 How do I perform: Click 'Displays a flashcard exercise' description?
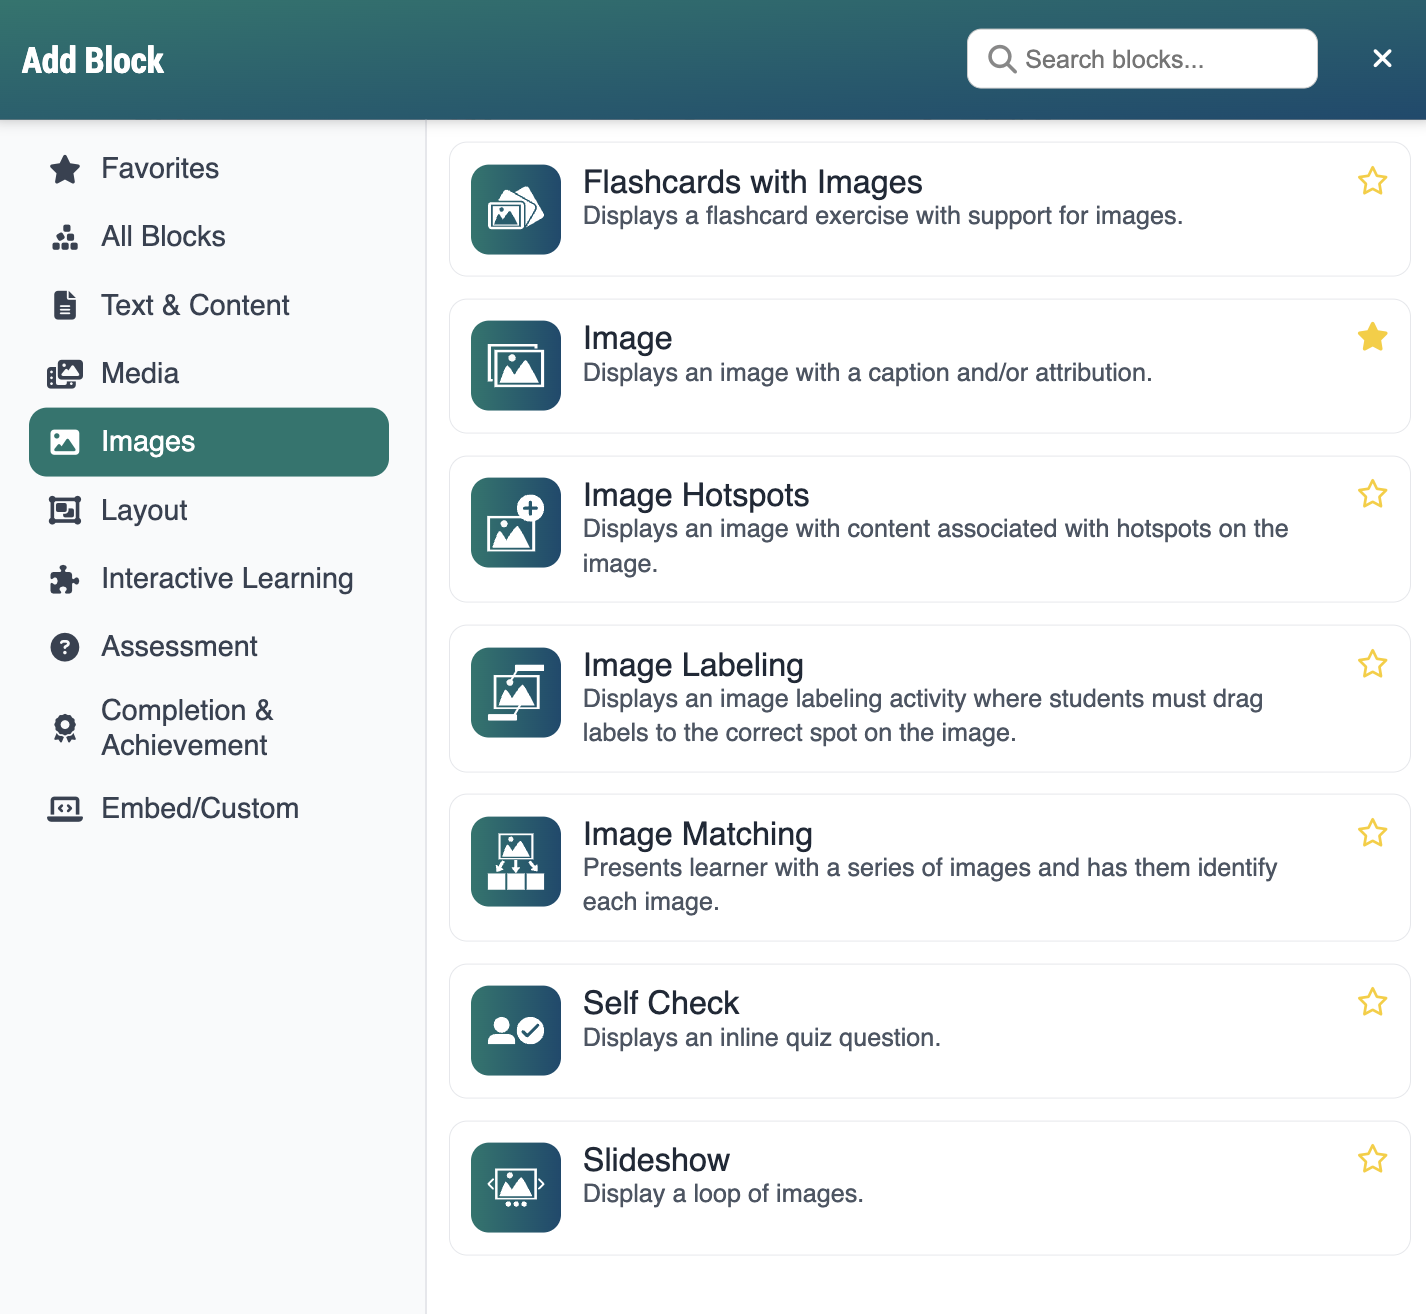[x=883, y=216]
